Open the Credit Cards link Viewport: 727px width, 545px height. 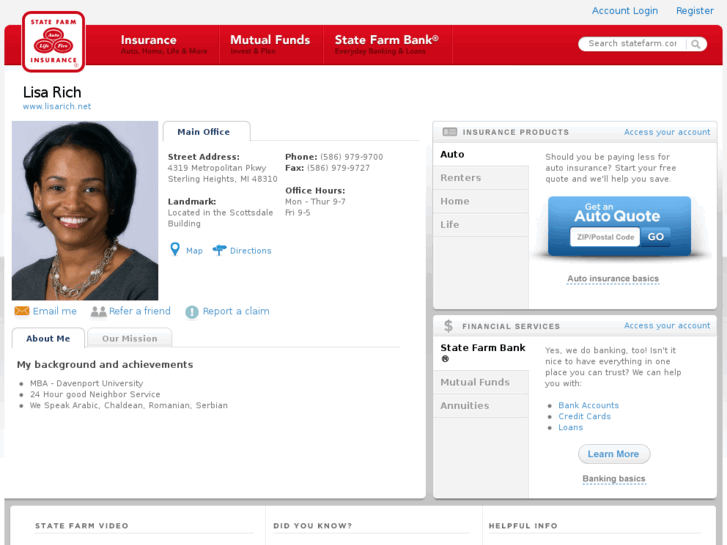click(x=584, y=416)
